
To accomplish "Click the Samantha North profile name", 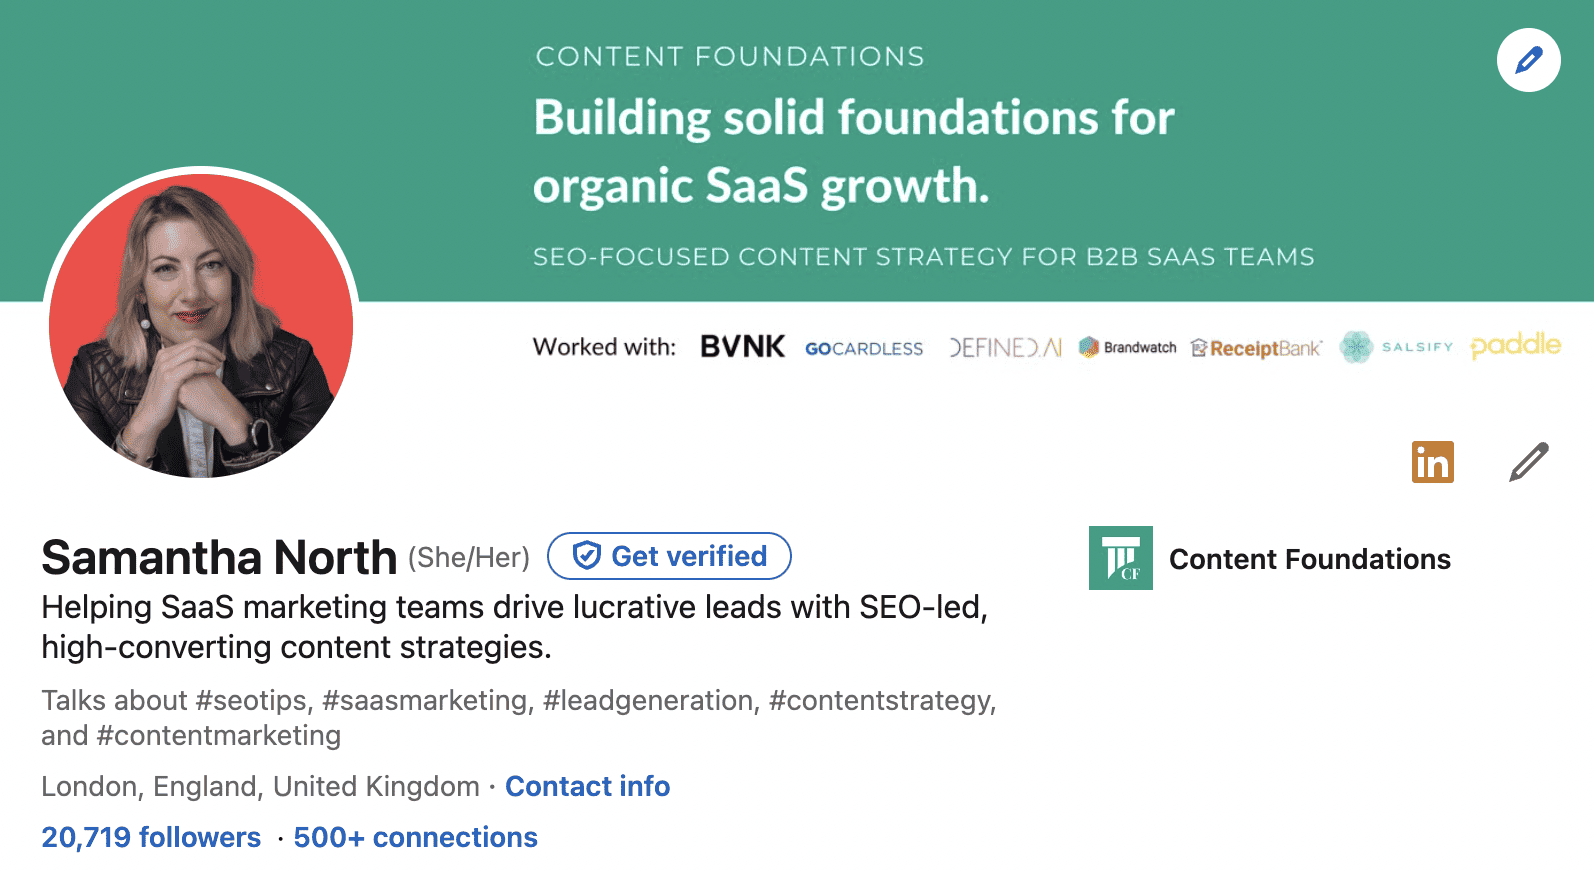I will [x=219, y=557].
